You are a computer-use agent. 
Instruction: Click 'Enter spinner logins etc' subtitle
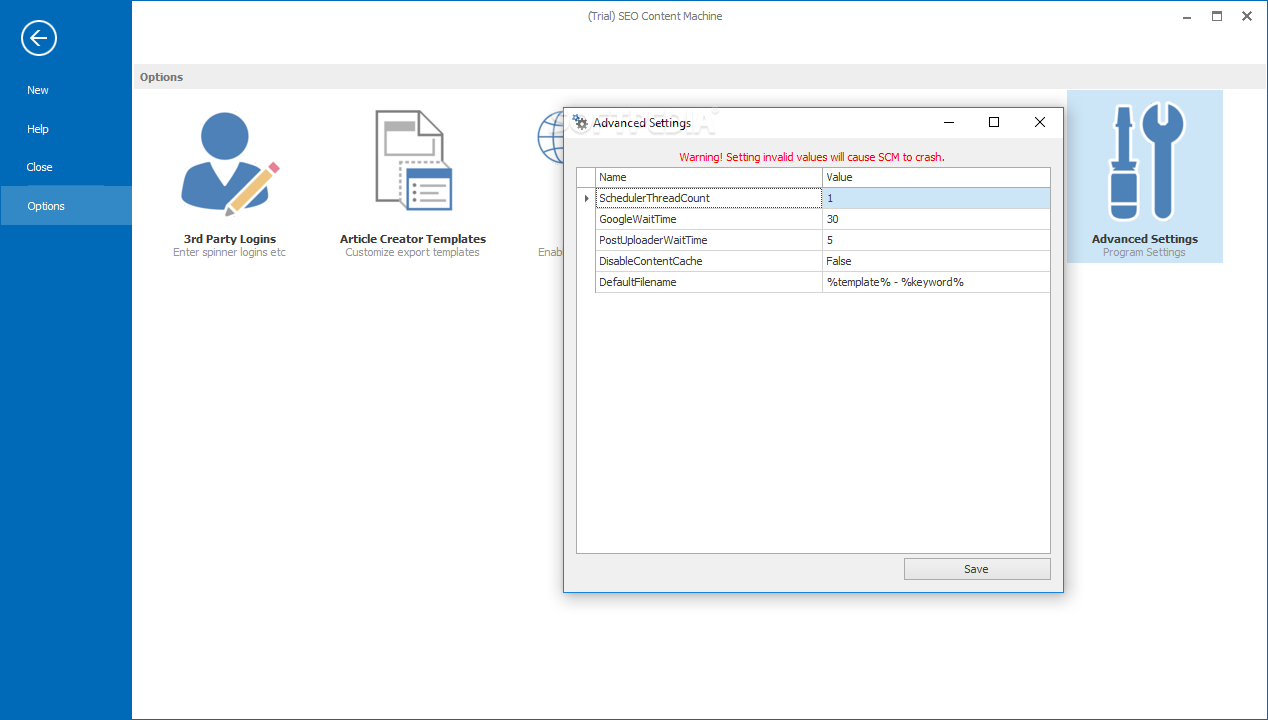click(230, 252)
